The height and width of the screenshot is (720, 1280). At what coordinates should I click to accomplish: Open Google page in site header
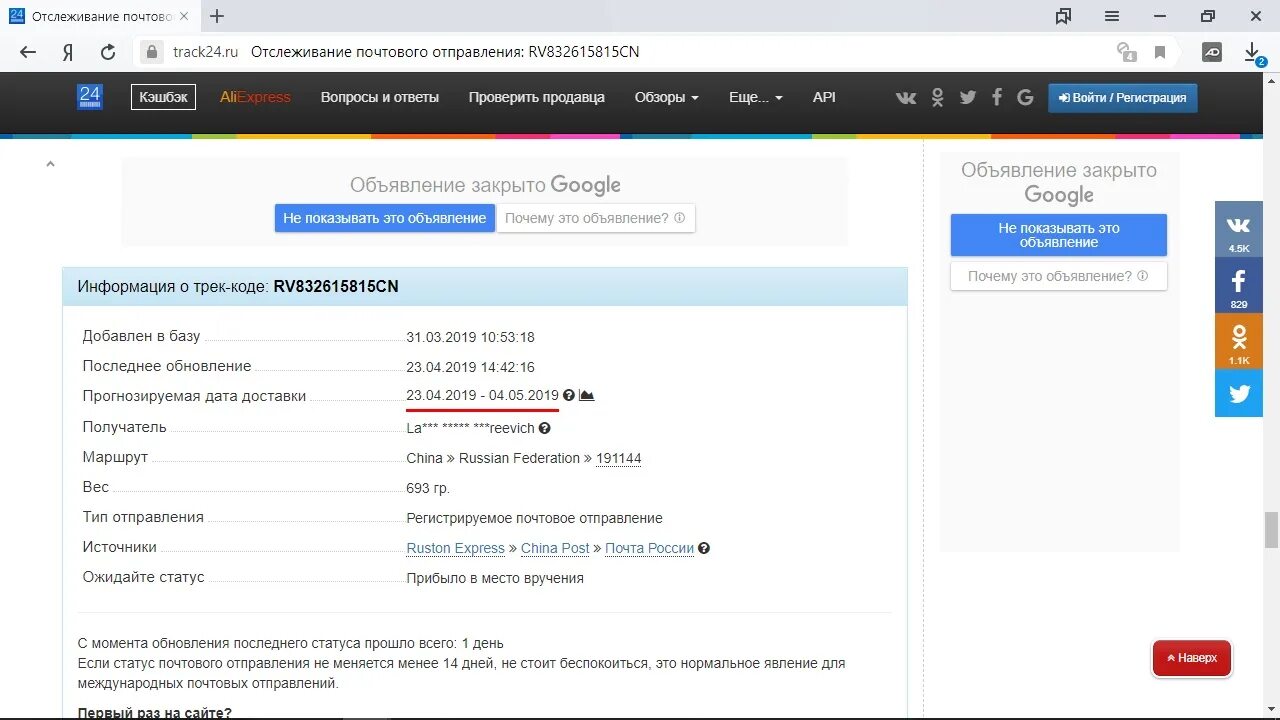click(1025, 97)
